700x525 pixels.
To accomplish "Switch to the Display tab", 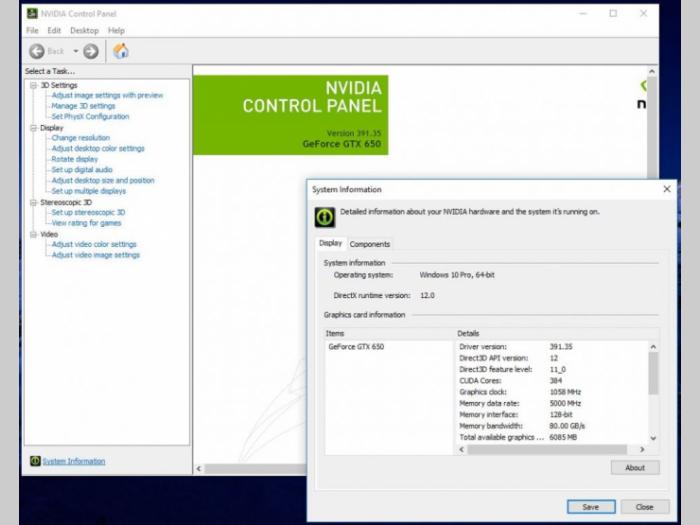I will [x=330, y=243].
